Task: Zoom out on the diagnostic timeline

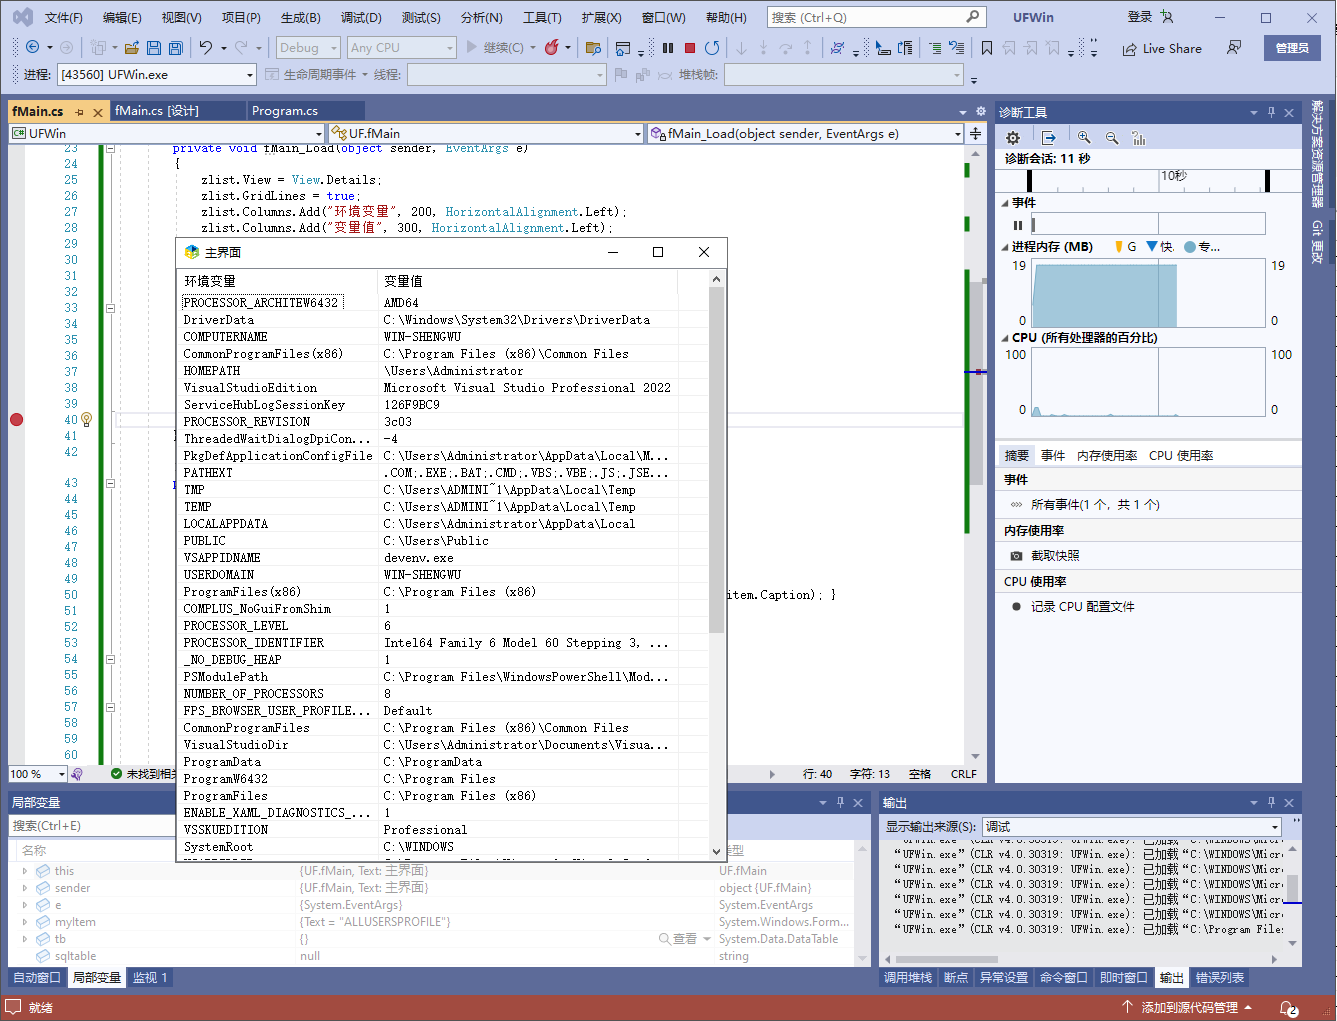Action: click(1112, 138)
